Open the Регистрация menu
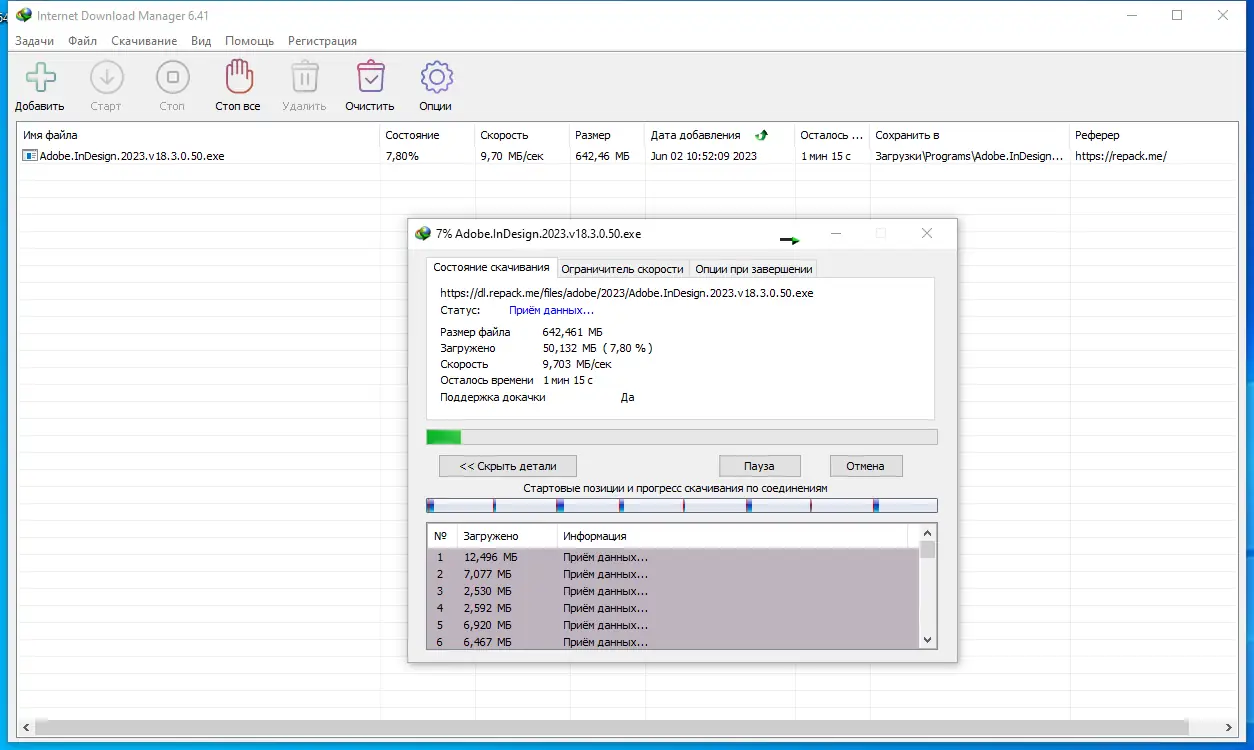Image resolution: width=1254 pixels, height=750 pixels. click(322, 41)
